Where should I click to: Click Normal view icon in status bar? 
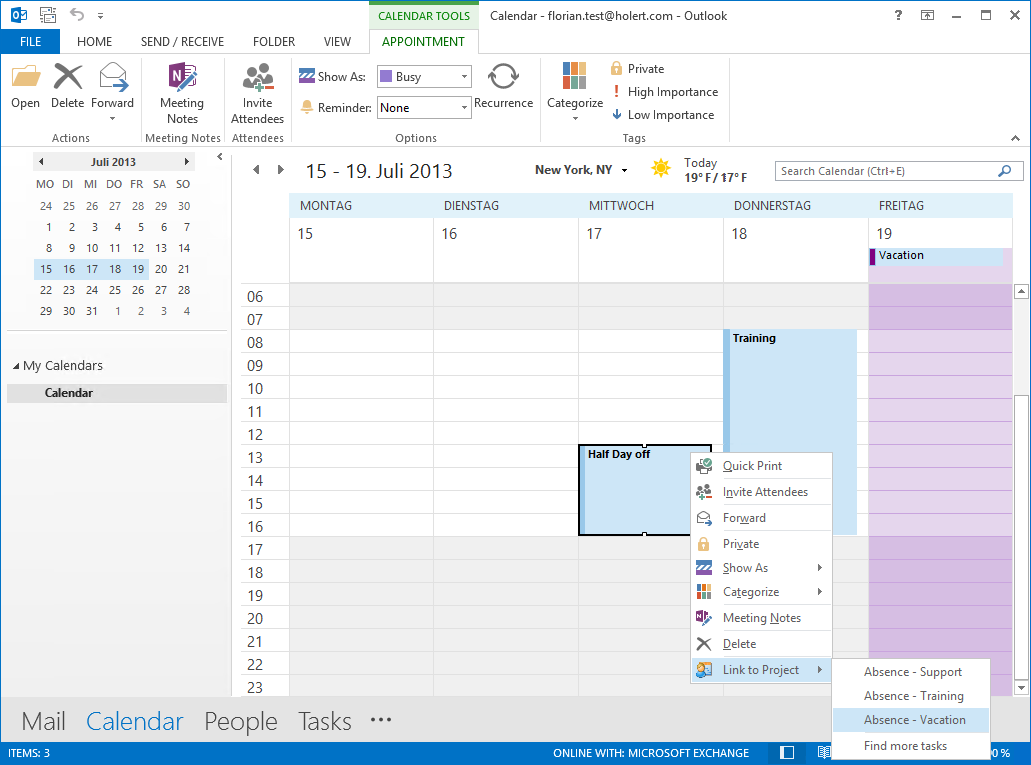787,753
